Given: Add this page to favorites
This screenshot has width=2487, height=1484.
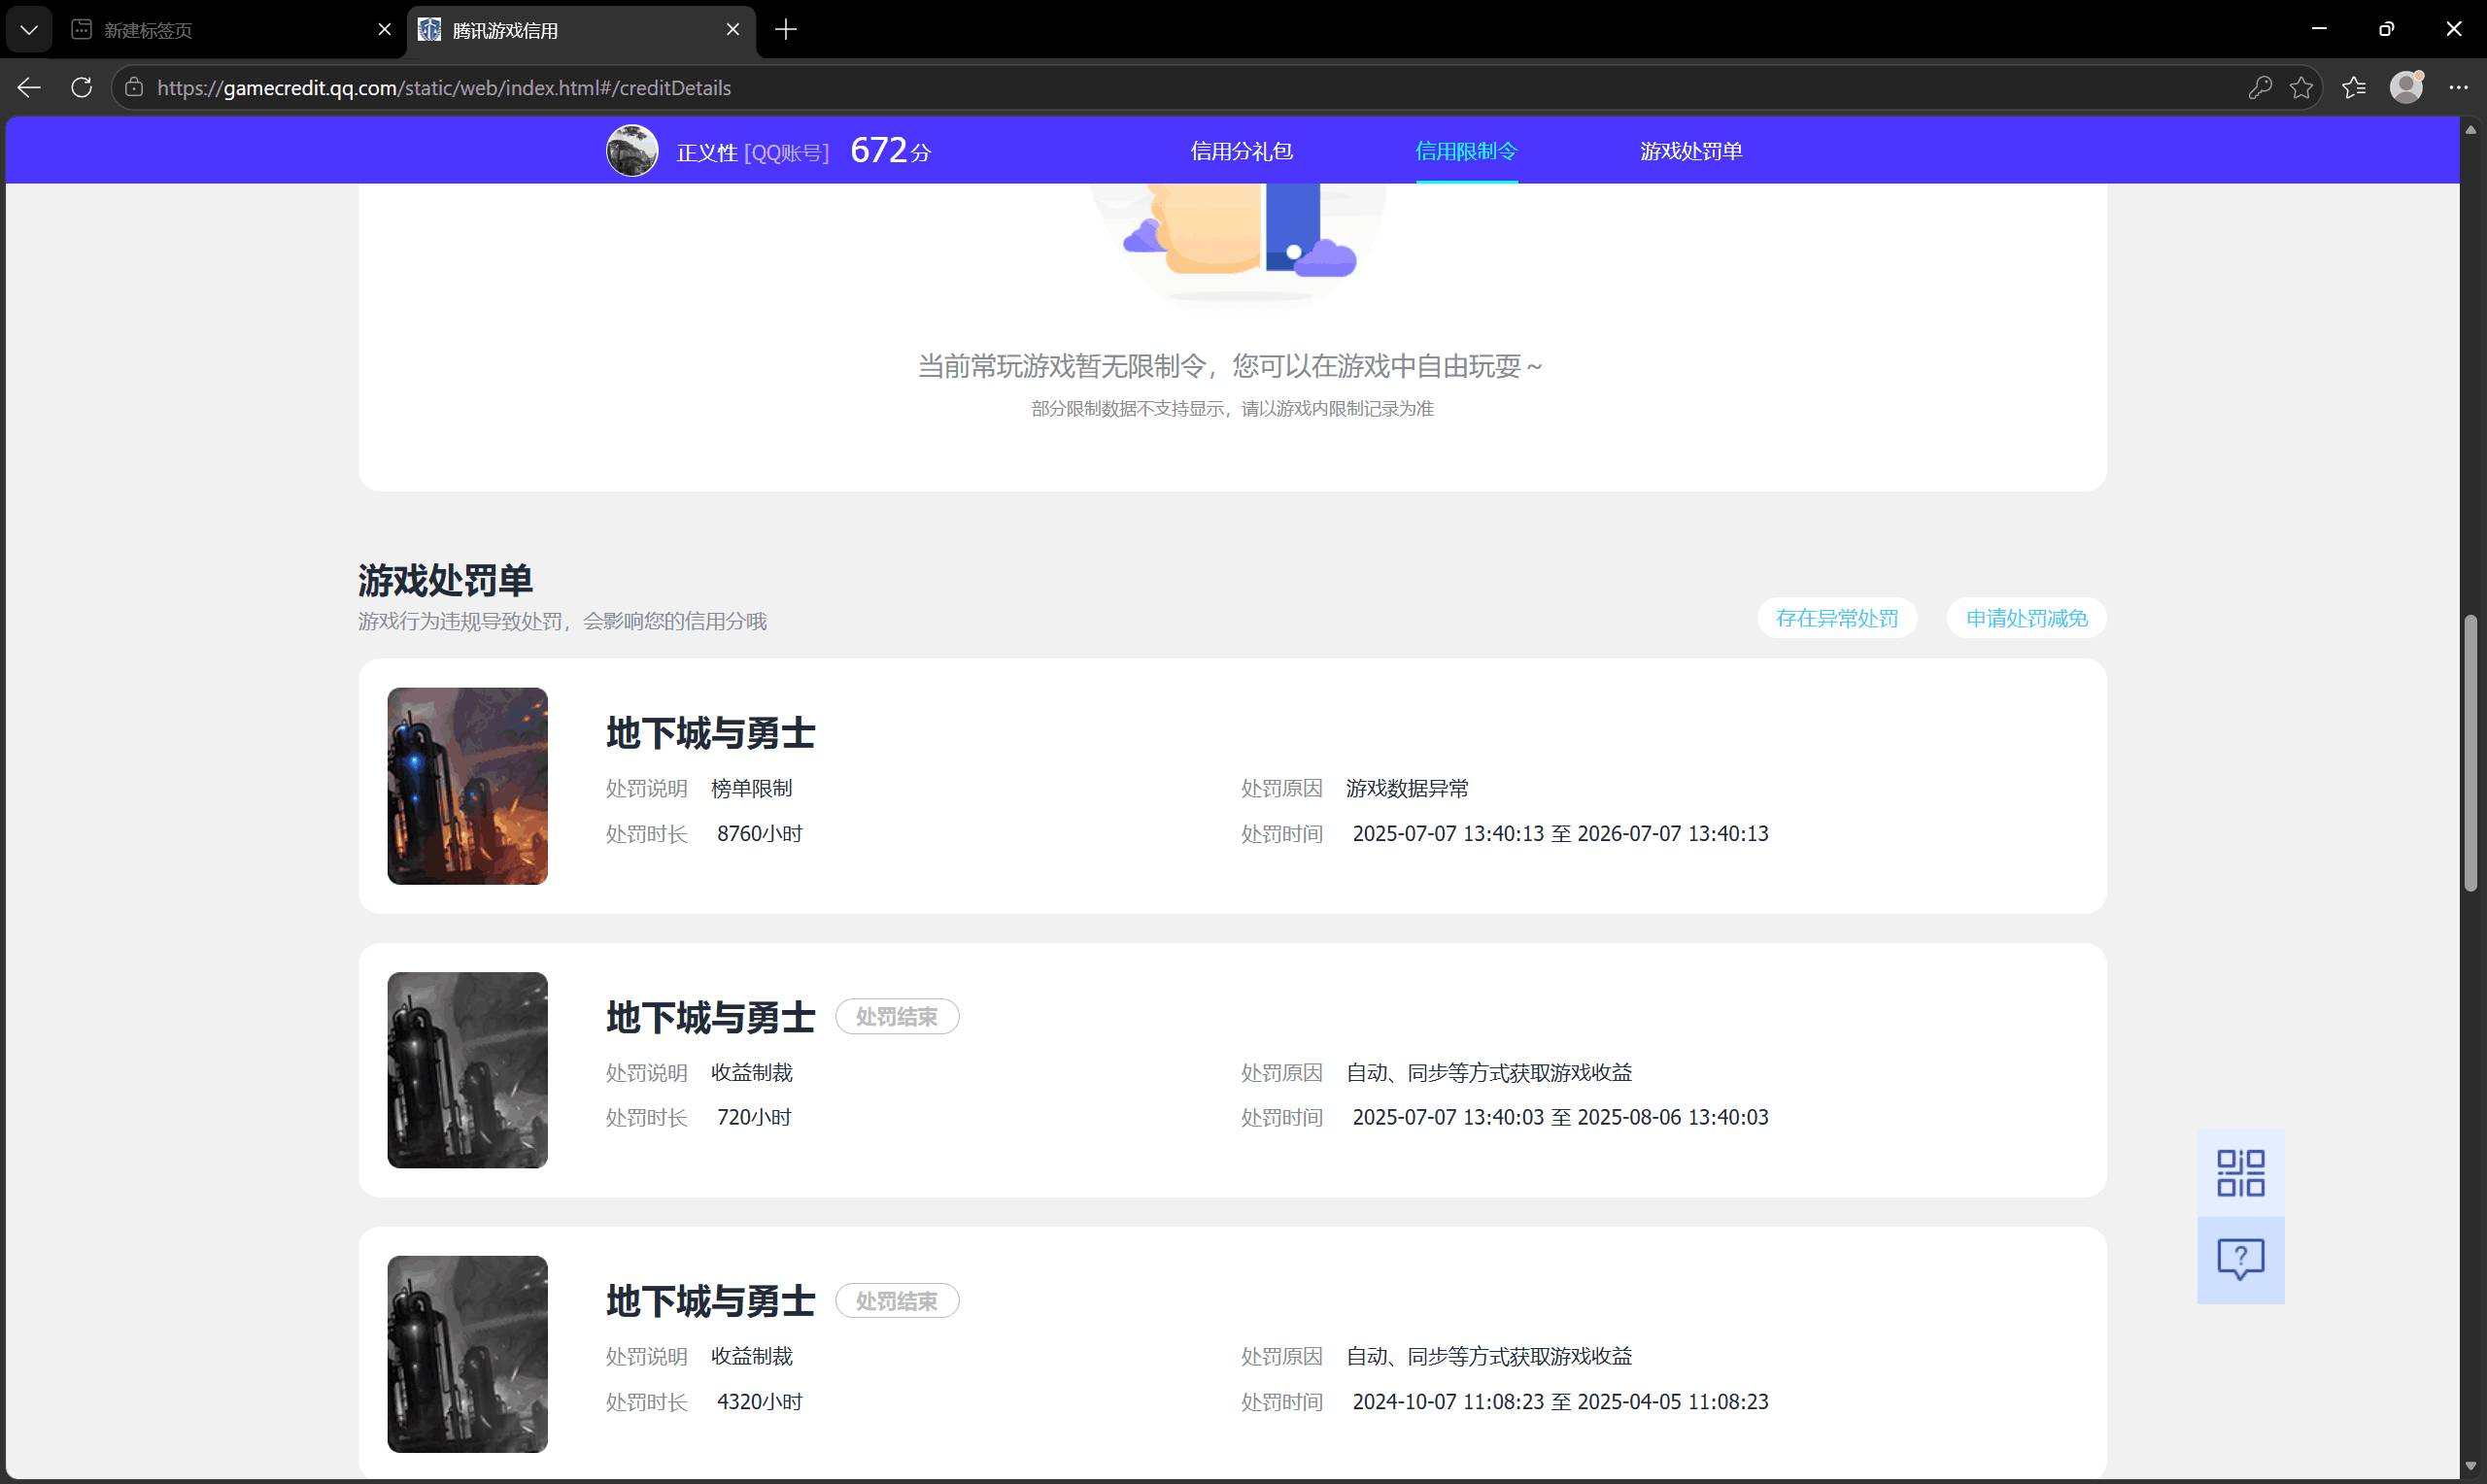Looking at the screenshot, I should click(2301, 88).
